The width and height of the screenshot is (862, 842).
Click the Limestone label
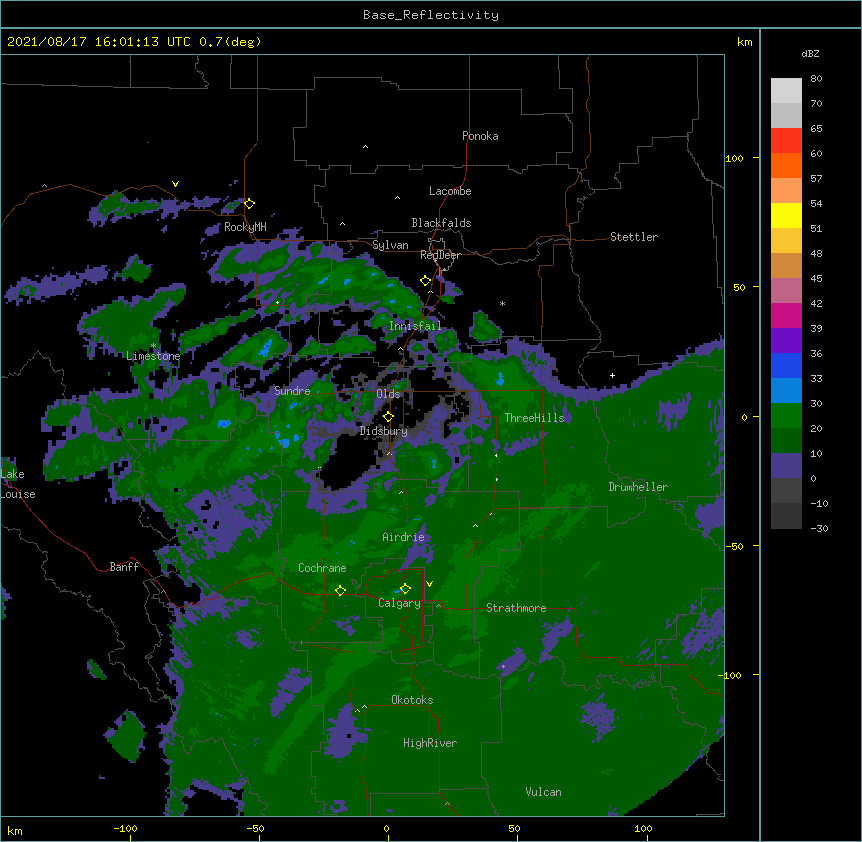click(153, 356)
